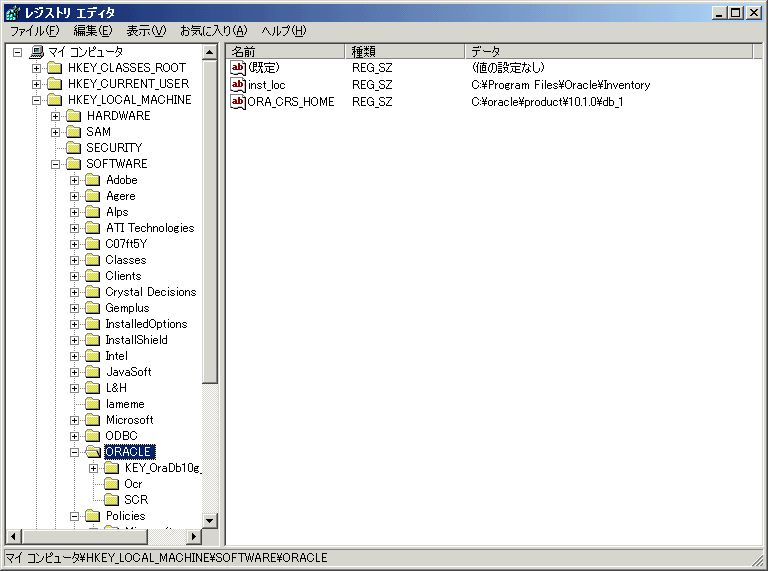This screenshot has width=768, height=571.
Task: Click the Policies folder icon
Action: click(93, 516)
